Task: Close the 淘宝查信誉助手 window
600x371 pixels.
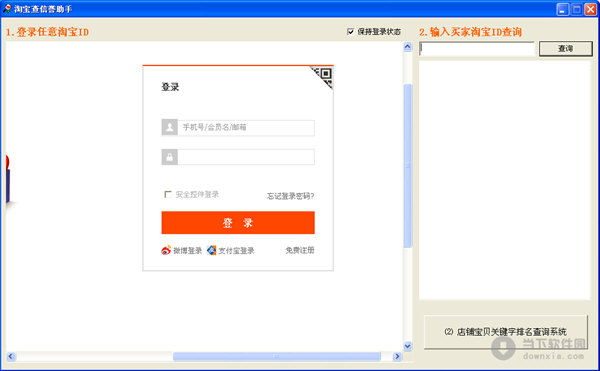Action: [x=590, y=9]
